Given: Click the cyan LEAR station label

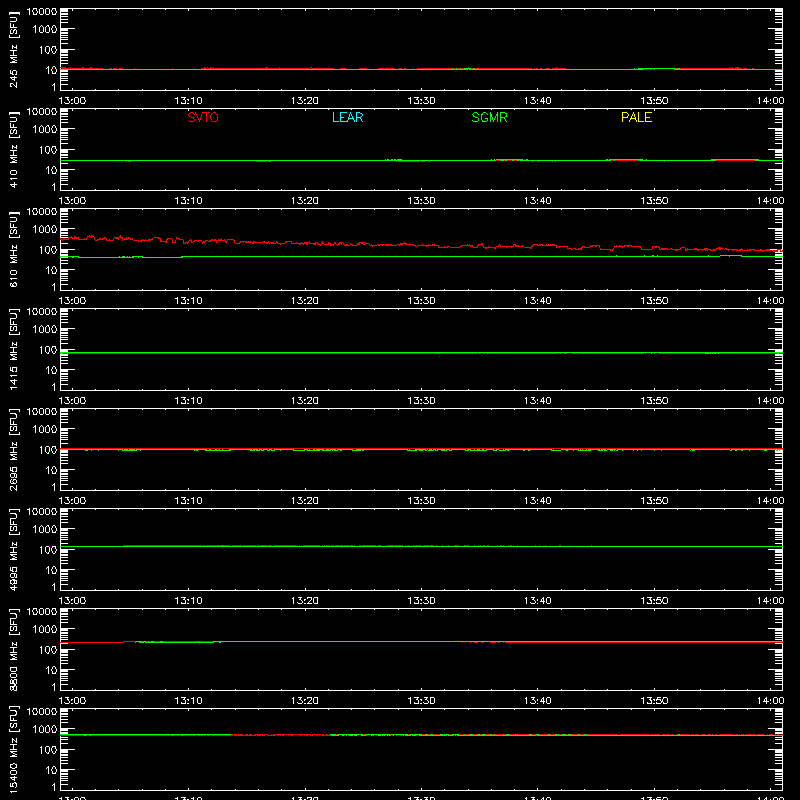Looking at the screenshot, I should point(347,117).
